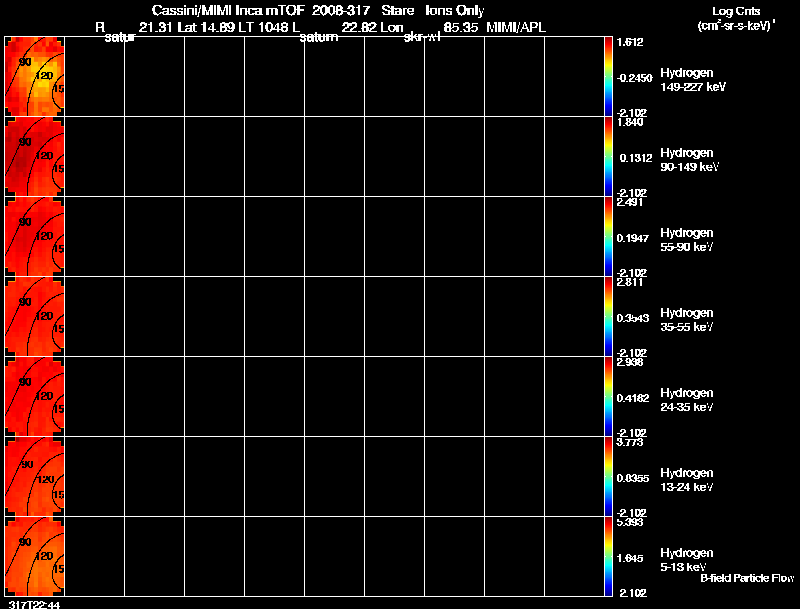
Task: Click the color bar maximum value 1.840
Action: tap(630, 122)
